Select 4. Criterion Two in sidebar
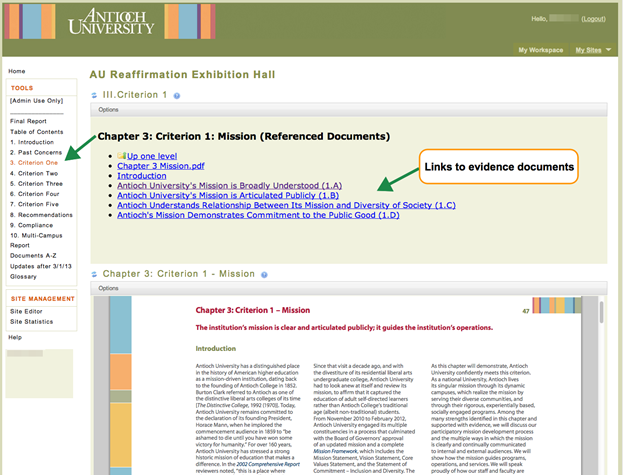 click(x=34, y=174)
